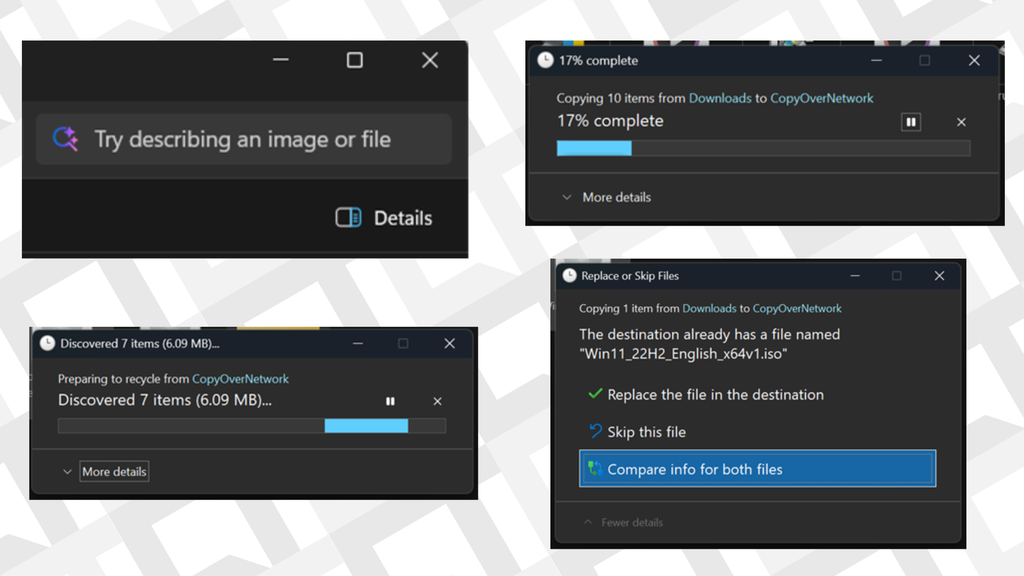Select Skip this file

click(x=646, y=431)
